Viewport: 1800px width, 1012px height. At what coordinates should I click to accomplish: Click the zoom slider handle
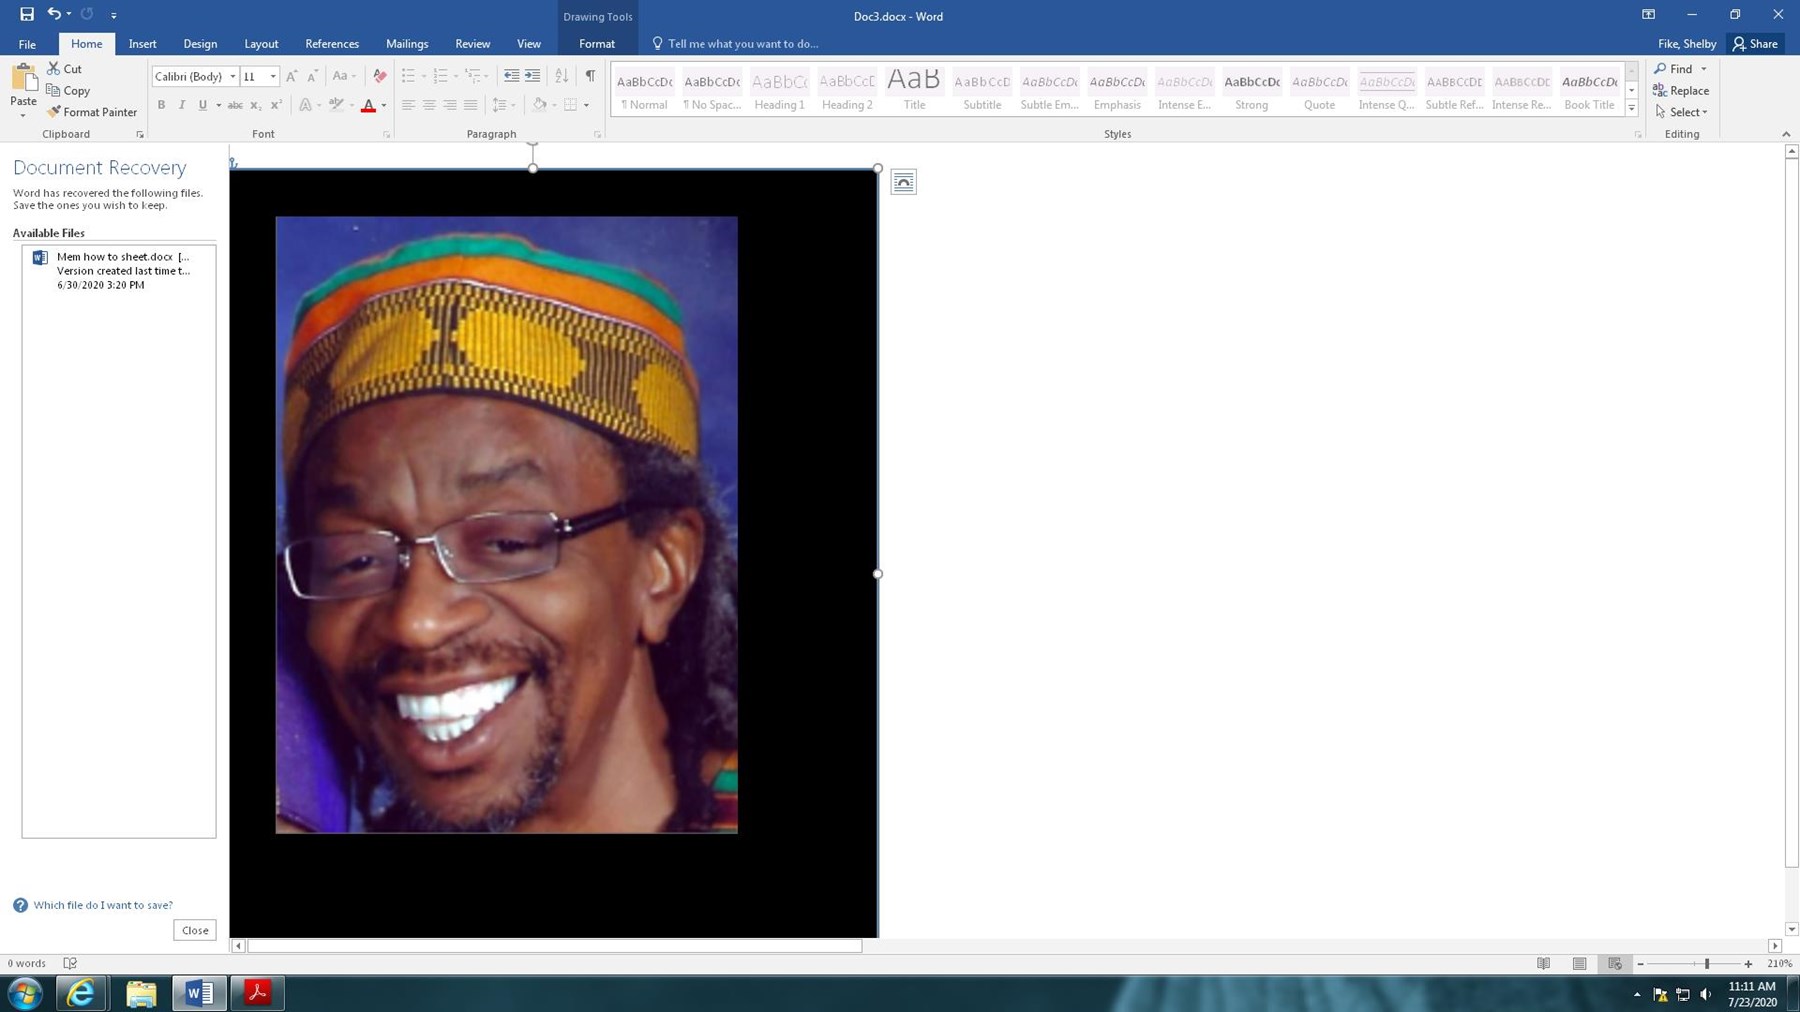tap(1707, 964)
